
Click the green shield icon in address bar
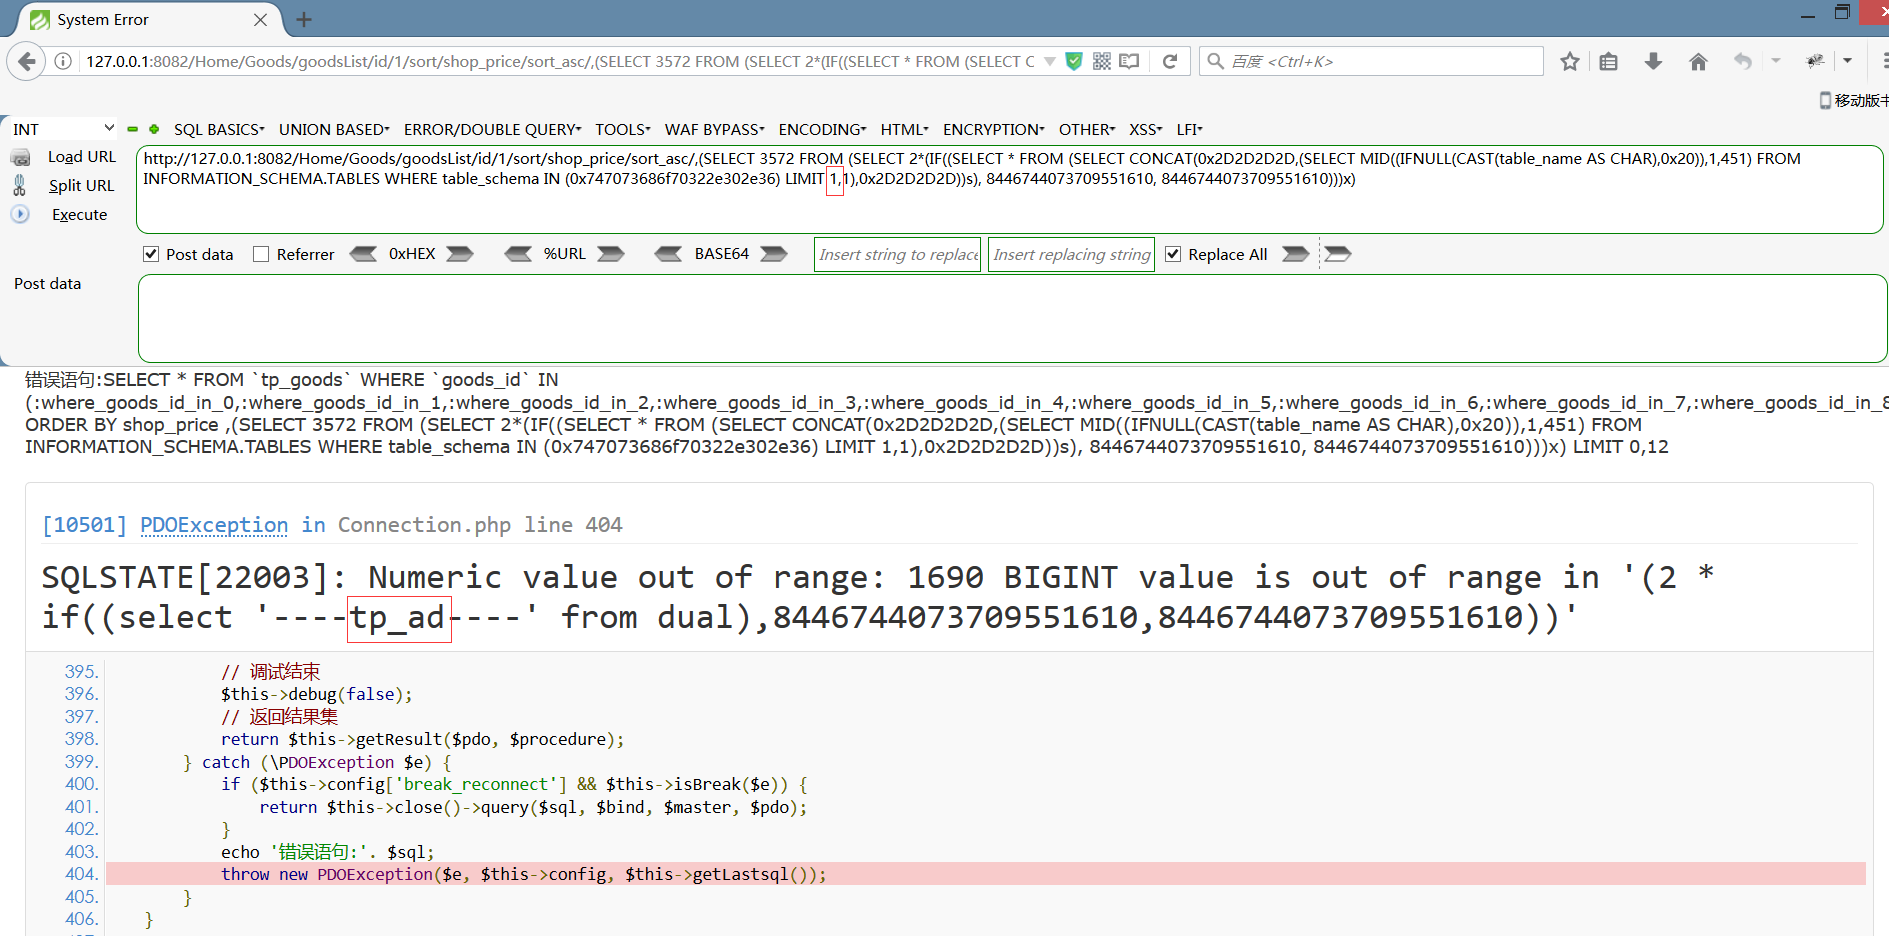pos(1074,61)
